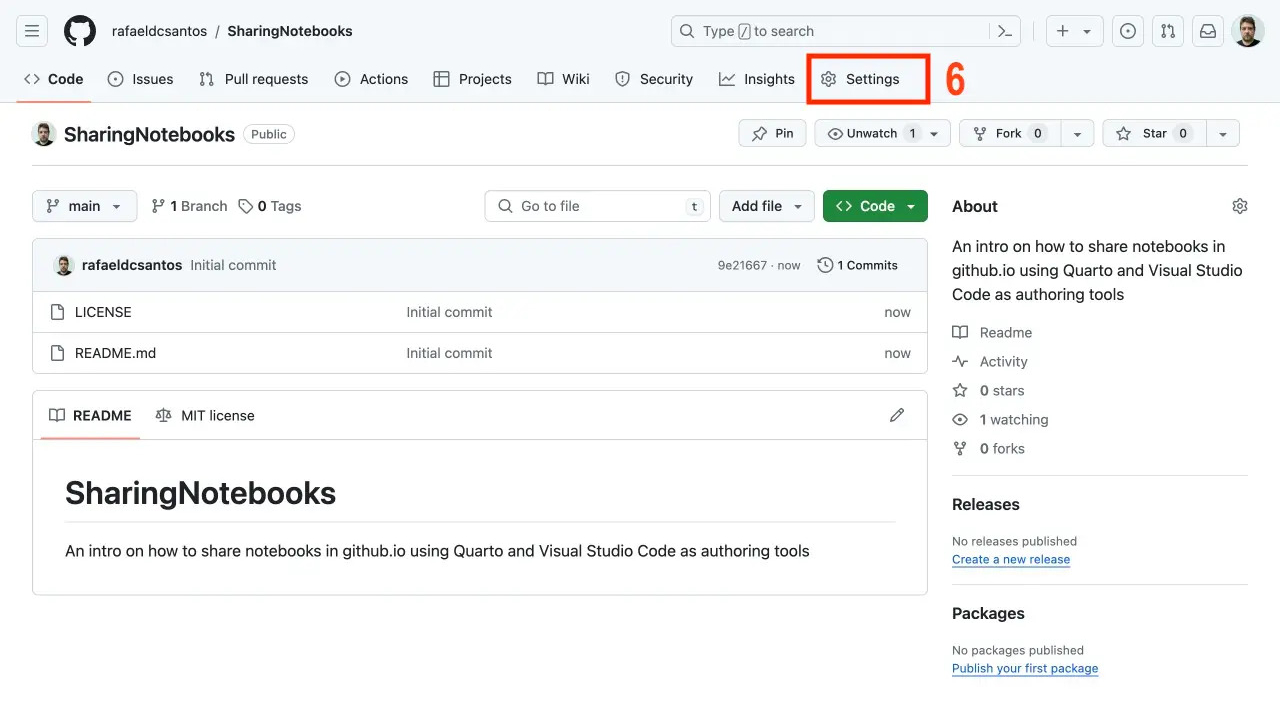Click the SharingNotebooks breadcrumb link
The width and height of the screenshot is (1280, 720).
point(290,31)
